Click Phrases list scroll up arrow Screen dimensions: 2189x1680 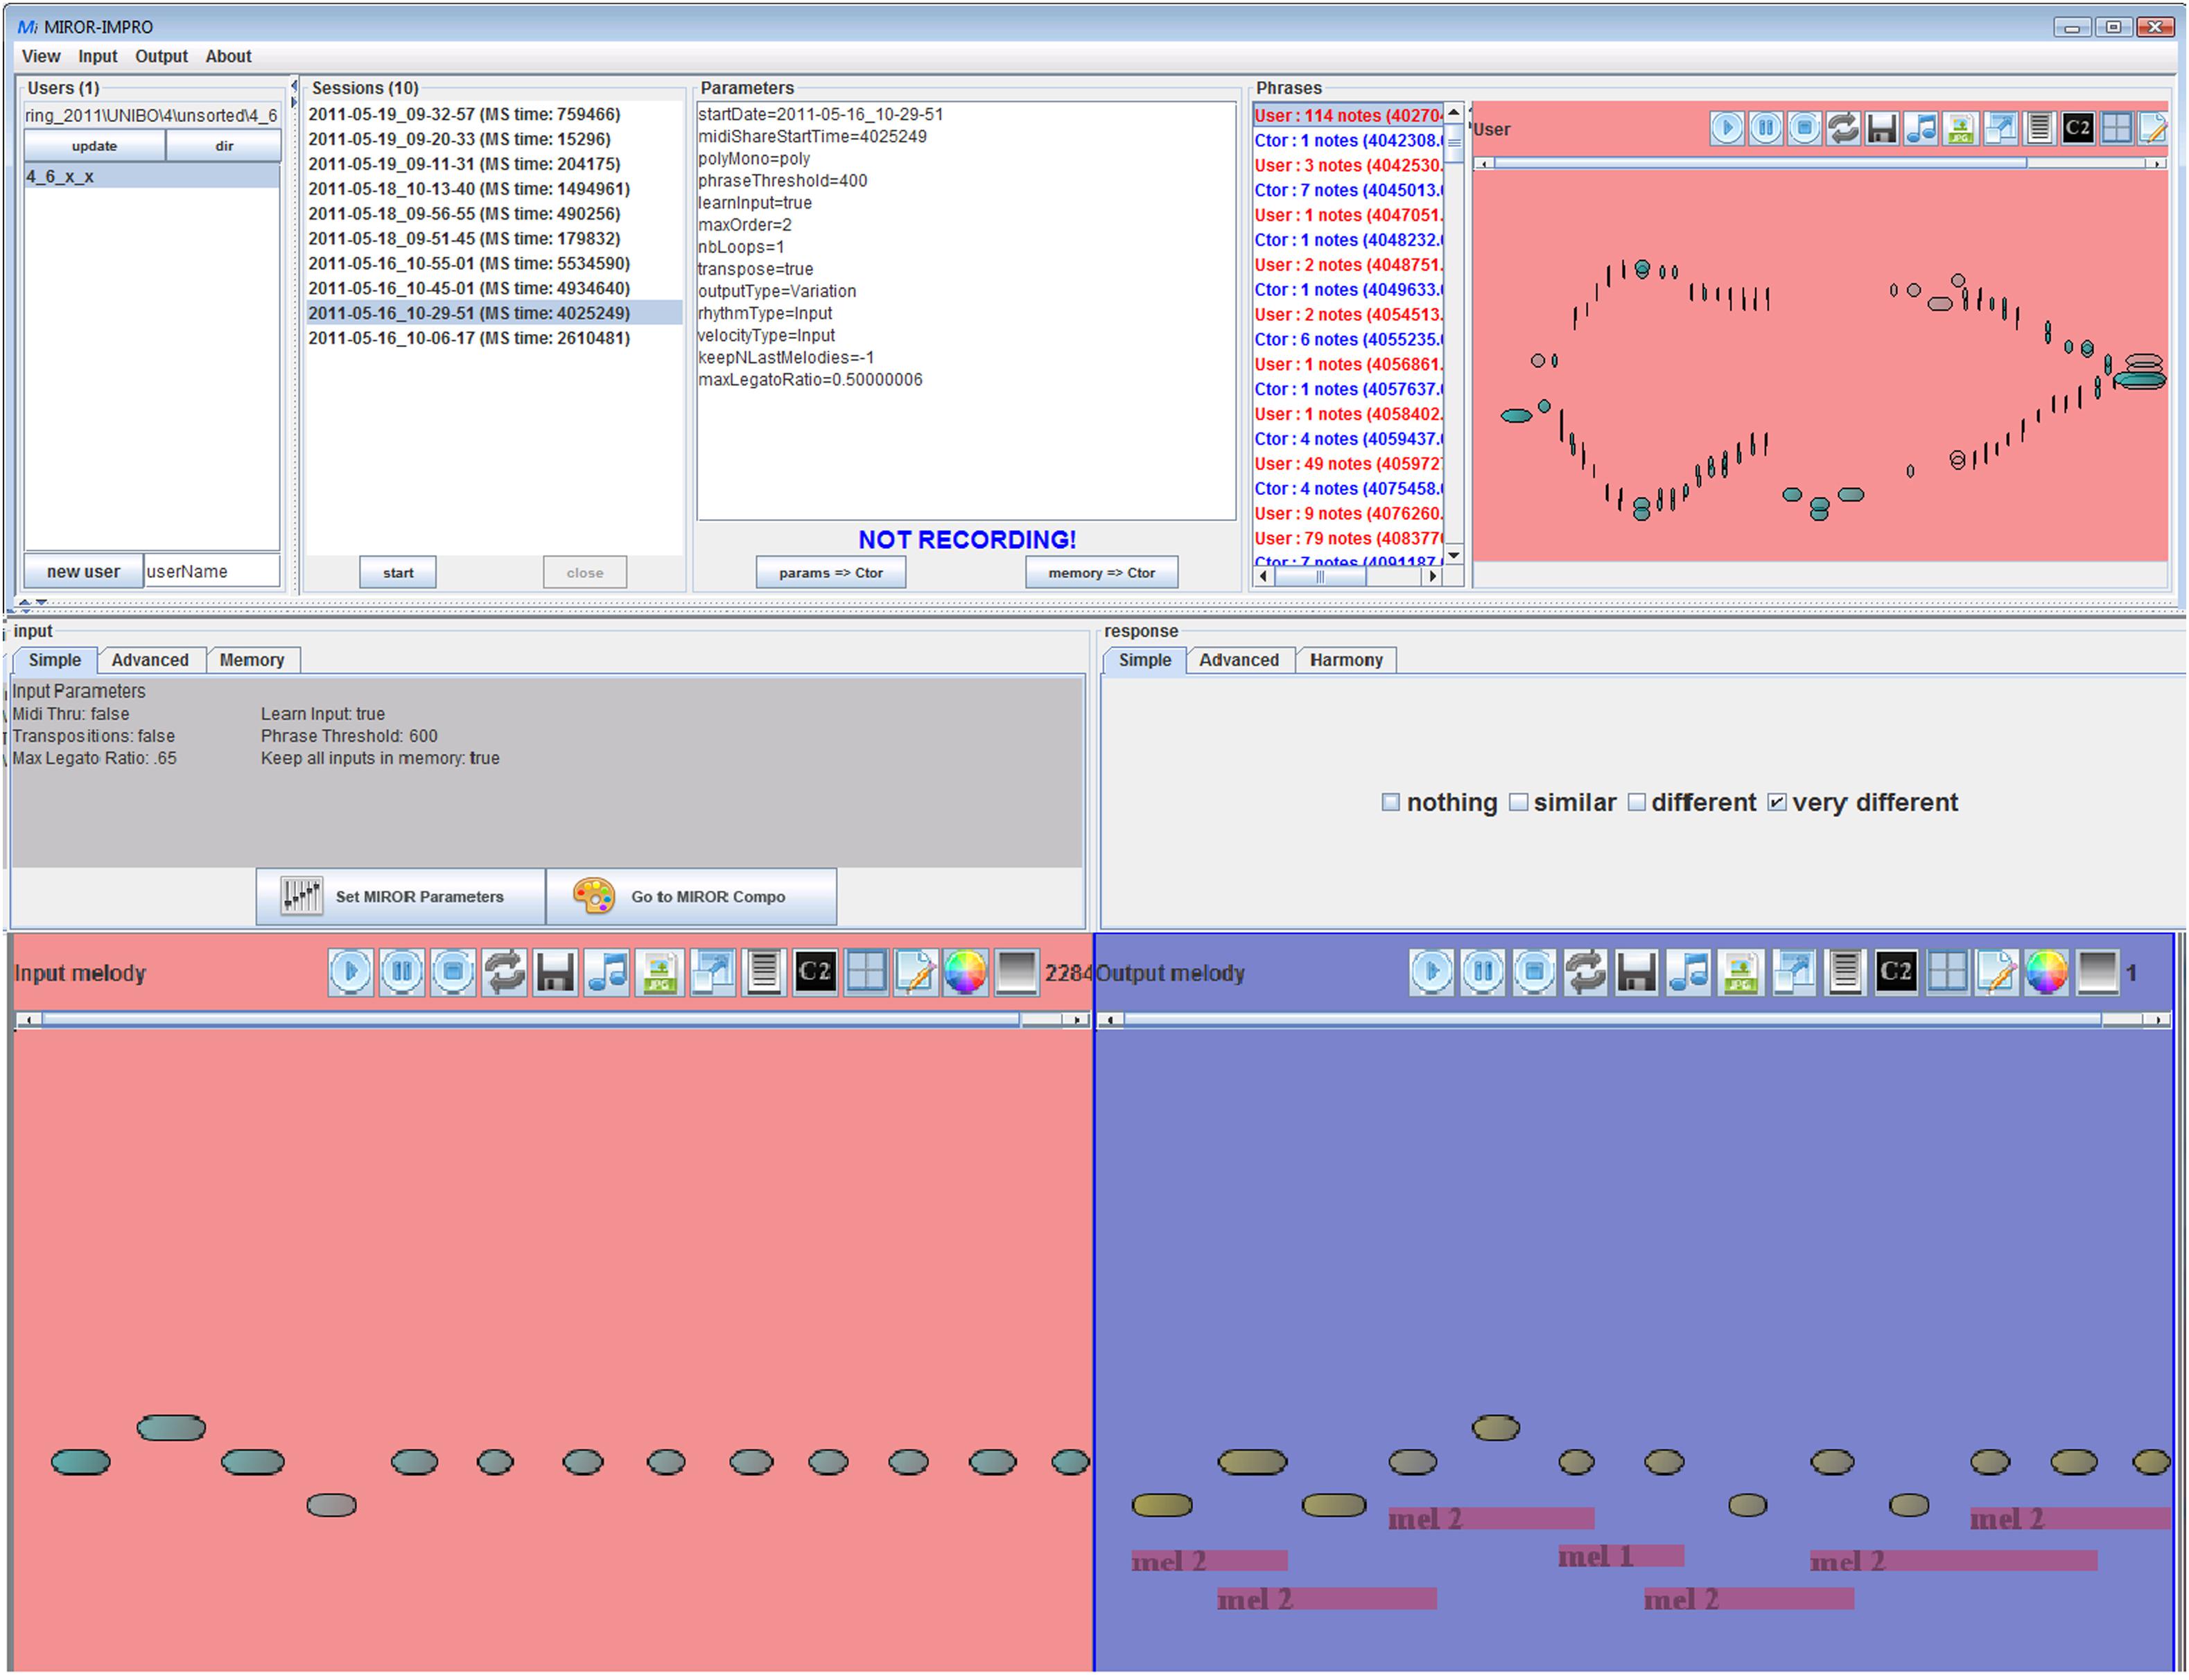click(1455, 112)
